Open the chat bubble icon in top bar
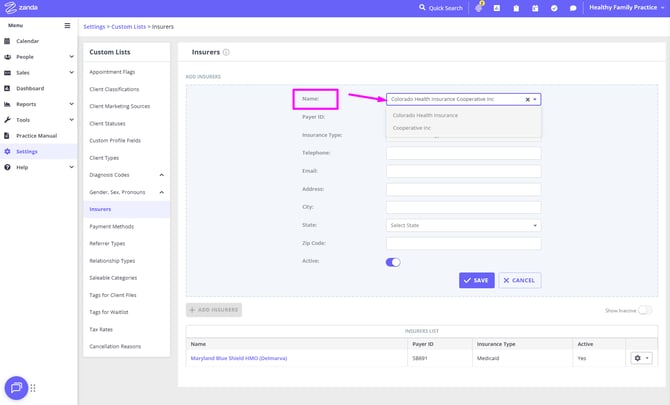The width and height of the screenshot is (670, 405). (573, 8)
